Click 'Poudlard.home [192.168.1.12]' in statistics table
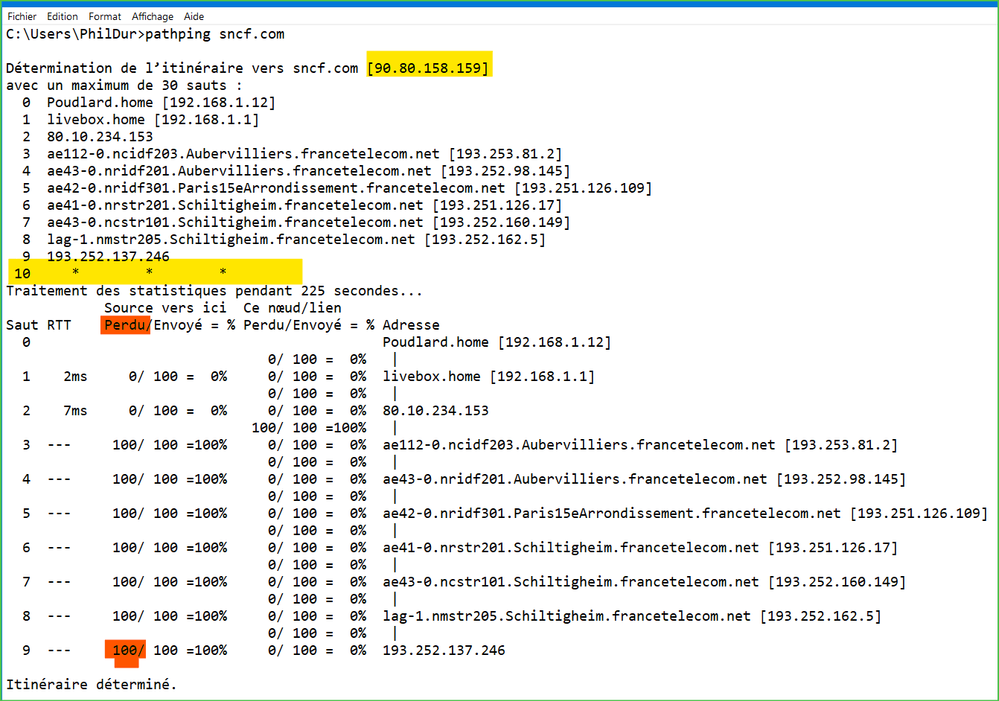Image resolution: width=999 pixels, height=701 pixels. 496,343
